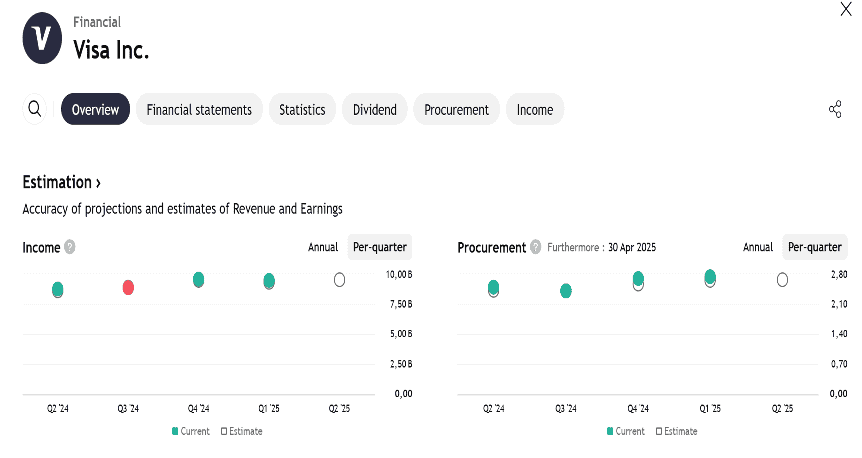Toggle Current legend in Procurement chart

[x=626, y=431]
